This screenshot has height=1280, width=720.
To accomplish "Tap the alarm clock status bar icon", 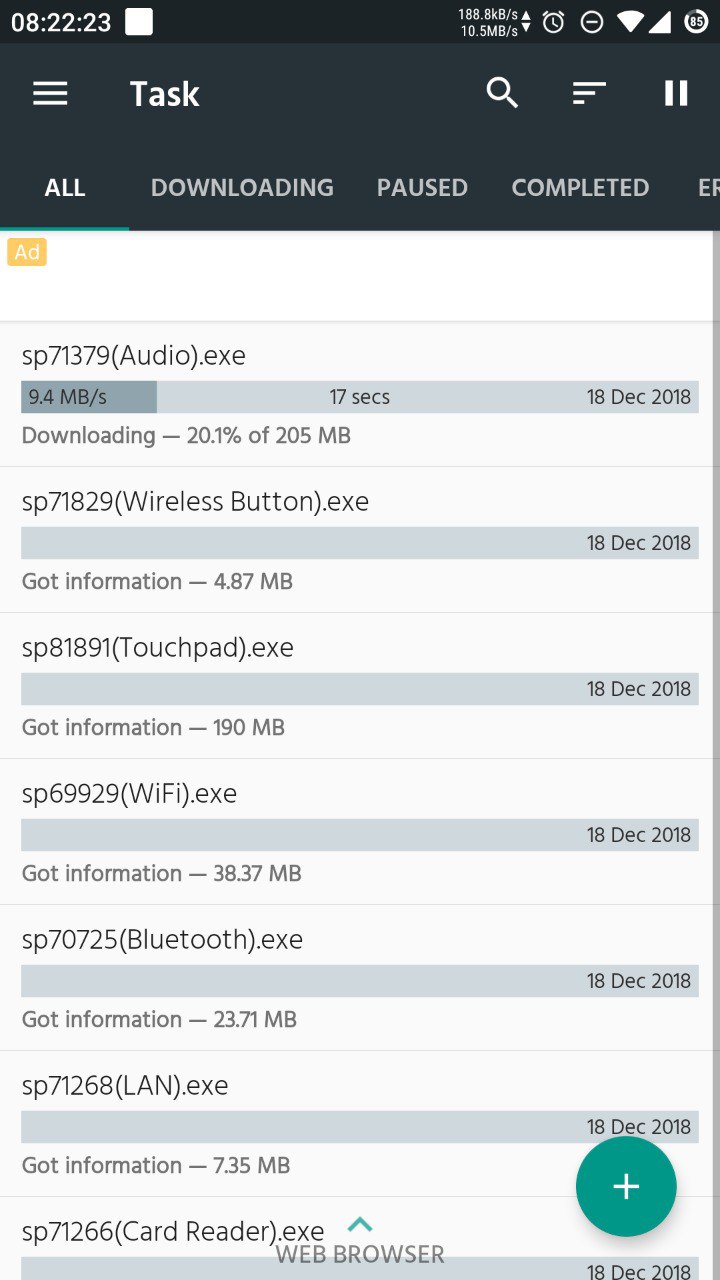I will (554, 22).
